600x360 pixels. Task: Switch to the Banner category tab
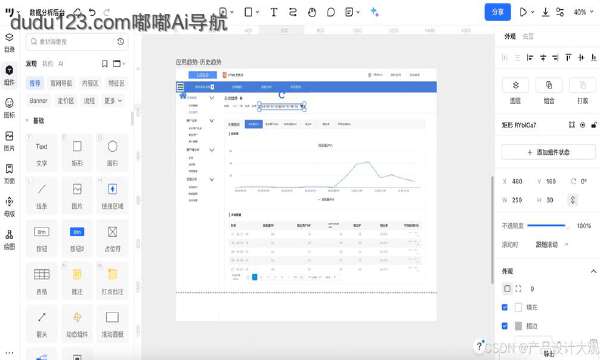[38, 101]
